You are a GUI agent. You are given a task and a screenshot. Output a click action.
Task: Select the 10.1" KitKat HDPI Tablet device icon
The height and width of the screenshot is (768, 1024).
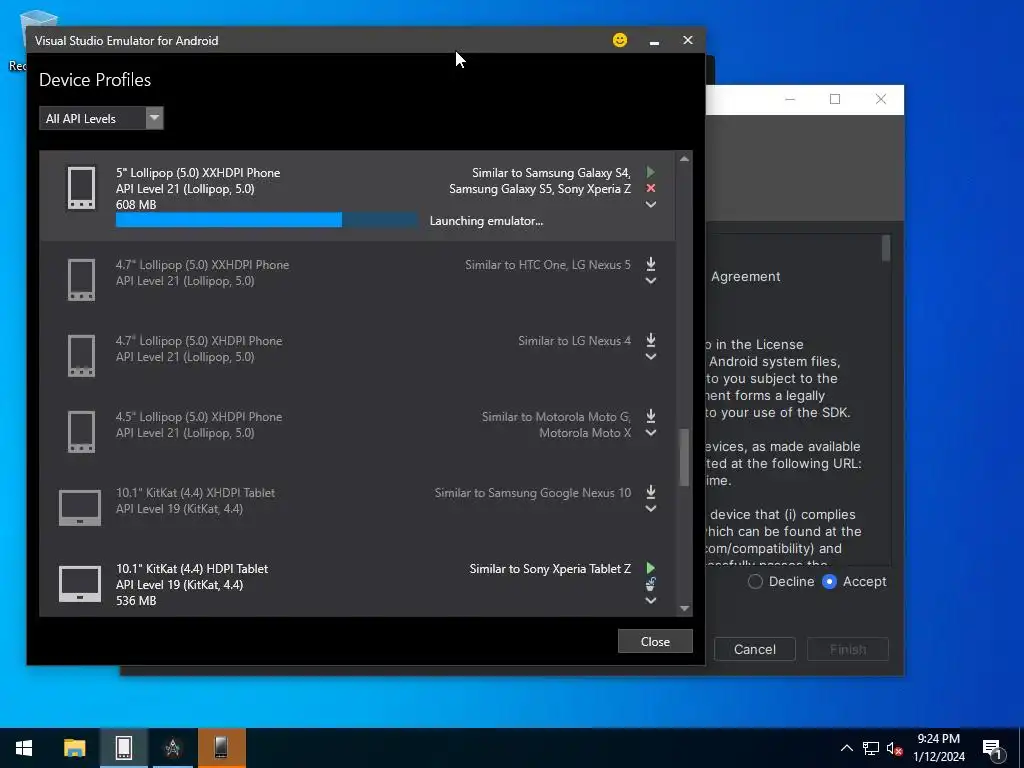80,583
